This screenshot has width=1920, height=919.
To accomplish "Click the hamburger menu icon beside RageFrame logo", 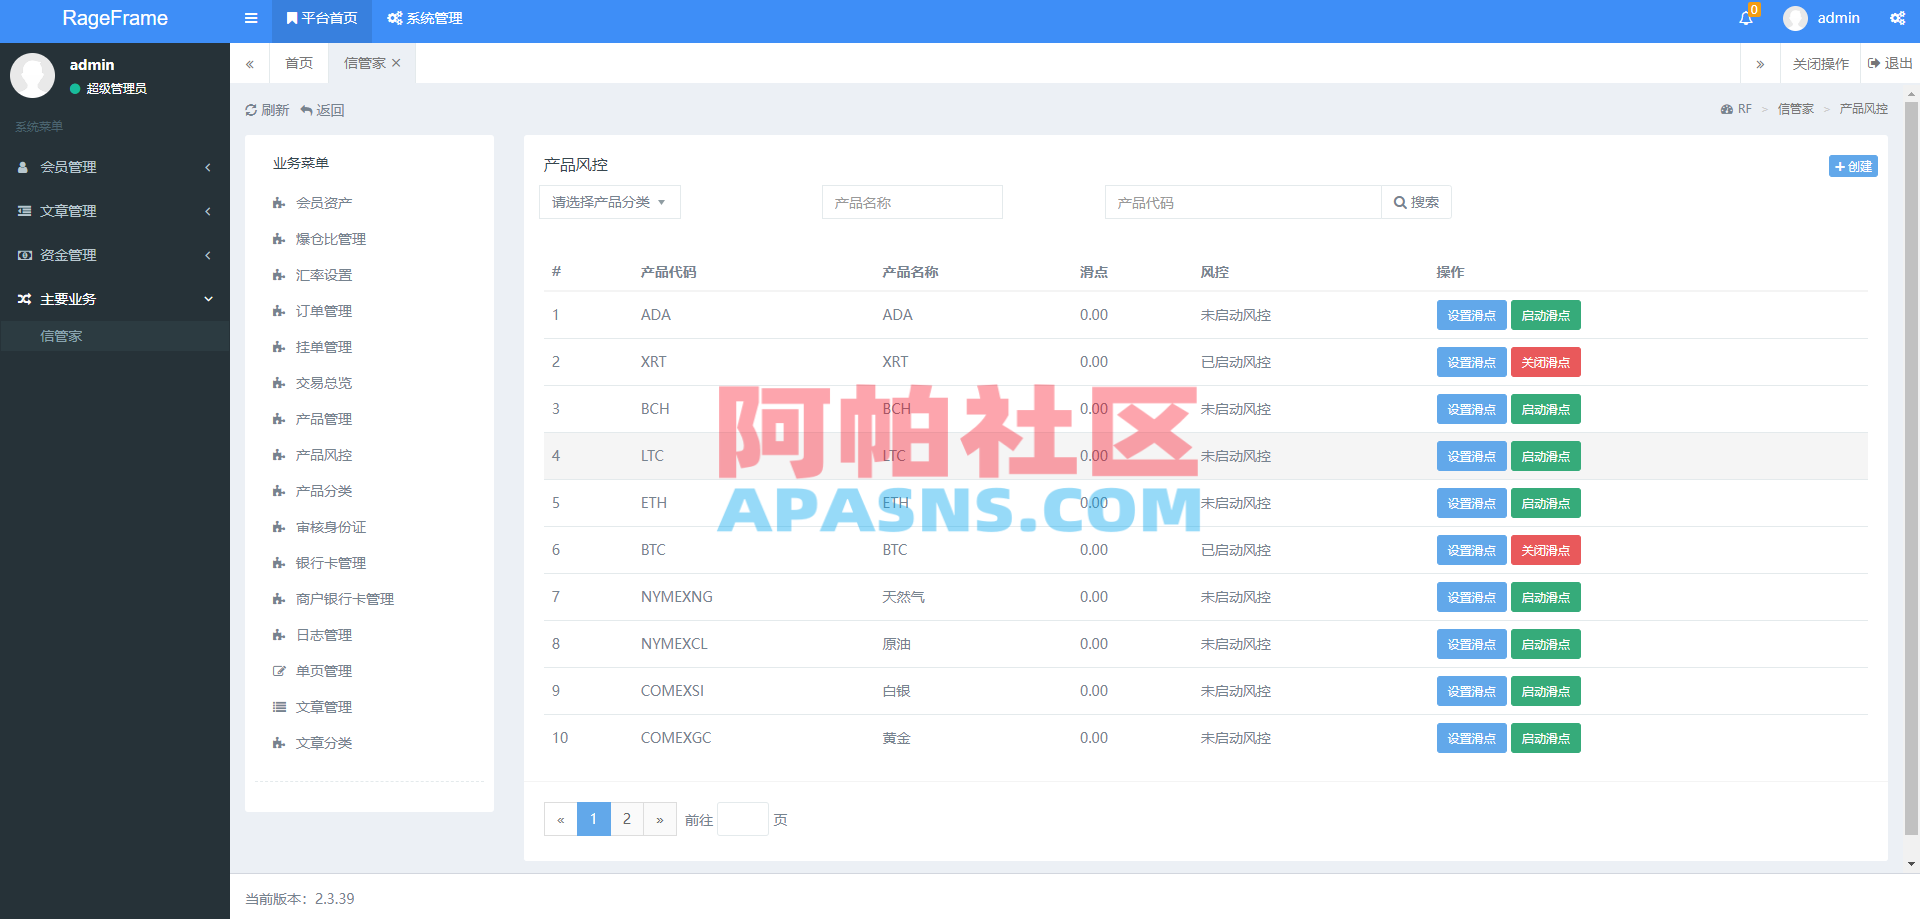I will click(251, 18).
